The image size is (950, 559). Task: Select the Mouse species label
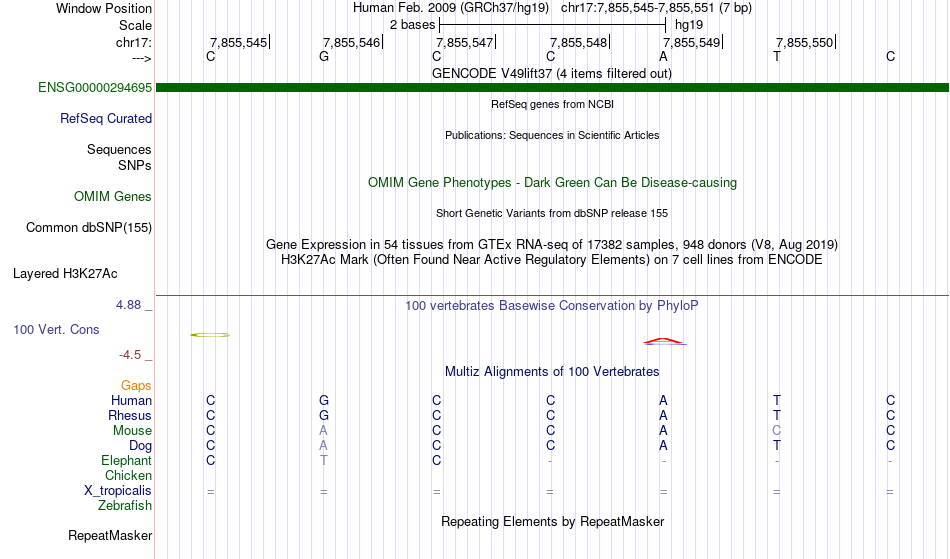point(133,431)
